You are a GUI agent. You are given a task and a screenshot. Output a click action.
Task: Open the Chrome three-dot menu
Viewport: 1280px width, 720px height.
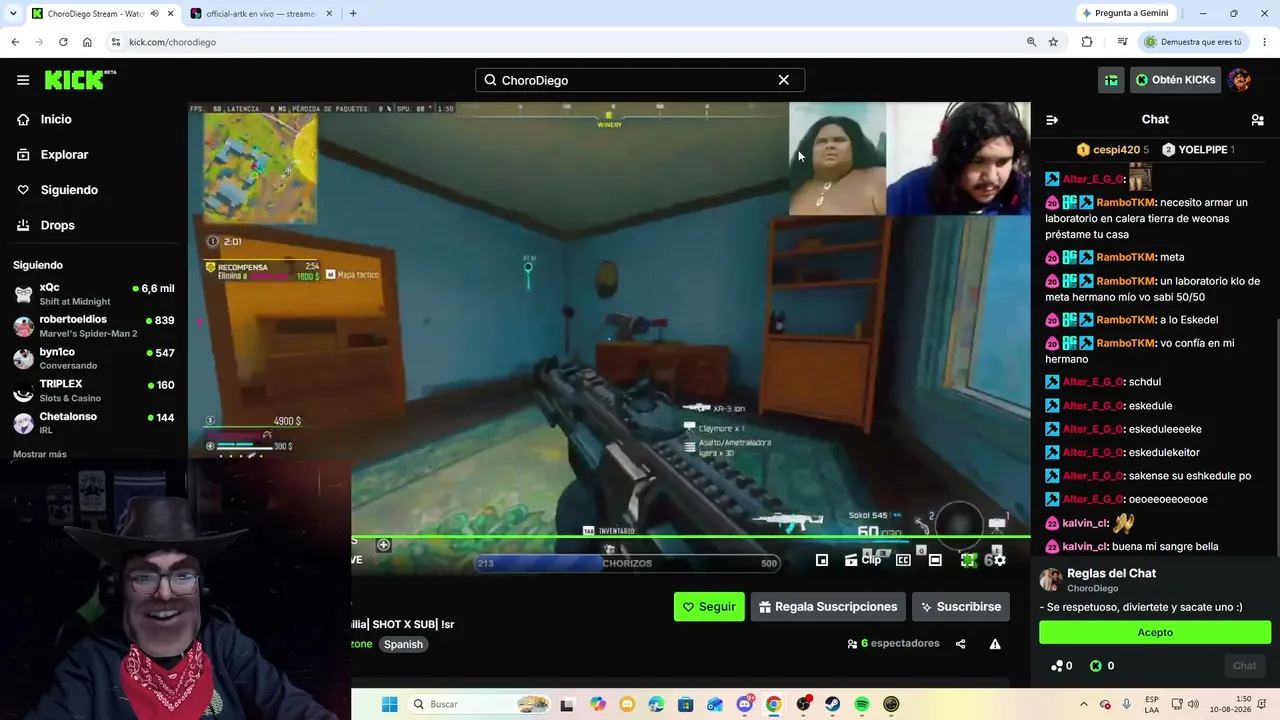pos(1265,42)
